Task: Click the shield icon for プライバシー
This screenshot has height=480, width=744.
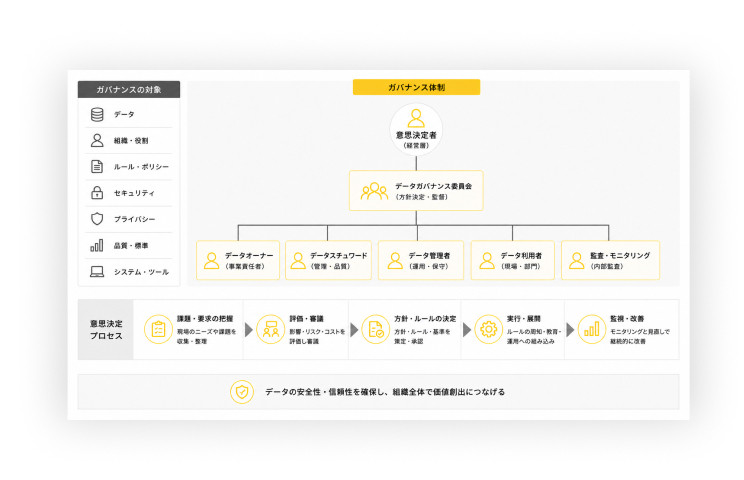Action: coord(97,219)
